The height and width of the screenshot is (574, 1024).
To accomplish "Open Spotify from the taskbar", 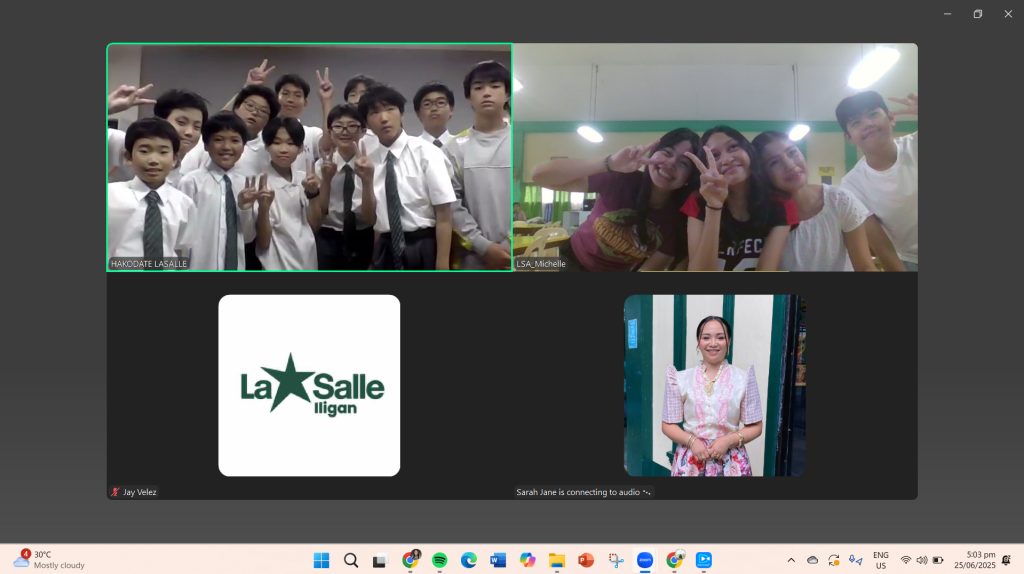I will point(440,560).
